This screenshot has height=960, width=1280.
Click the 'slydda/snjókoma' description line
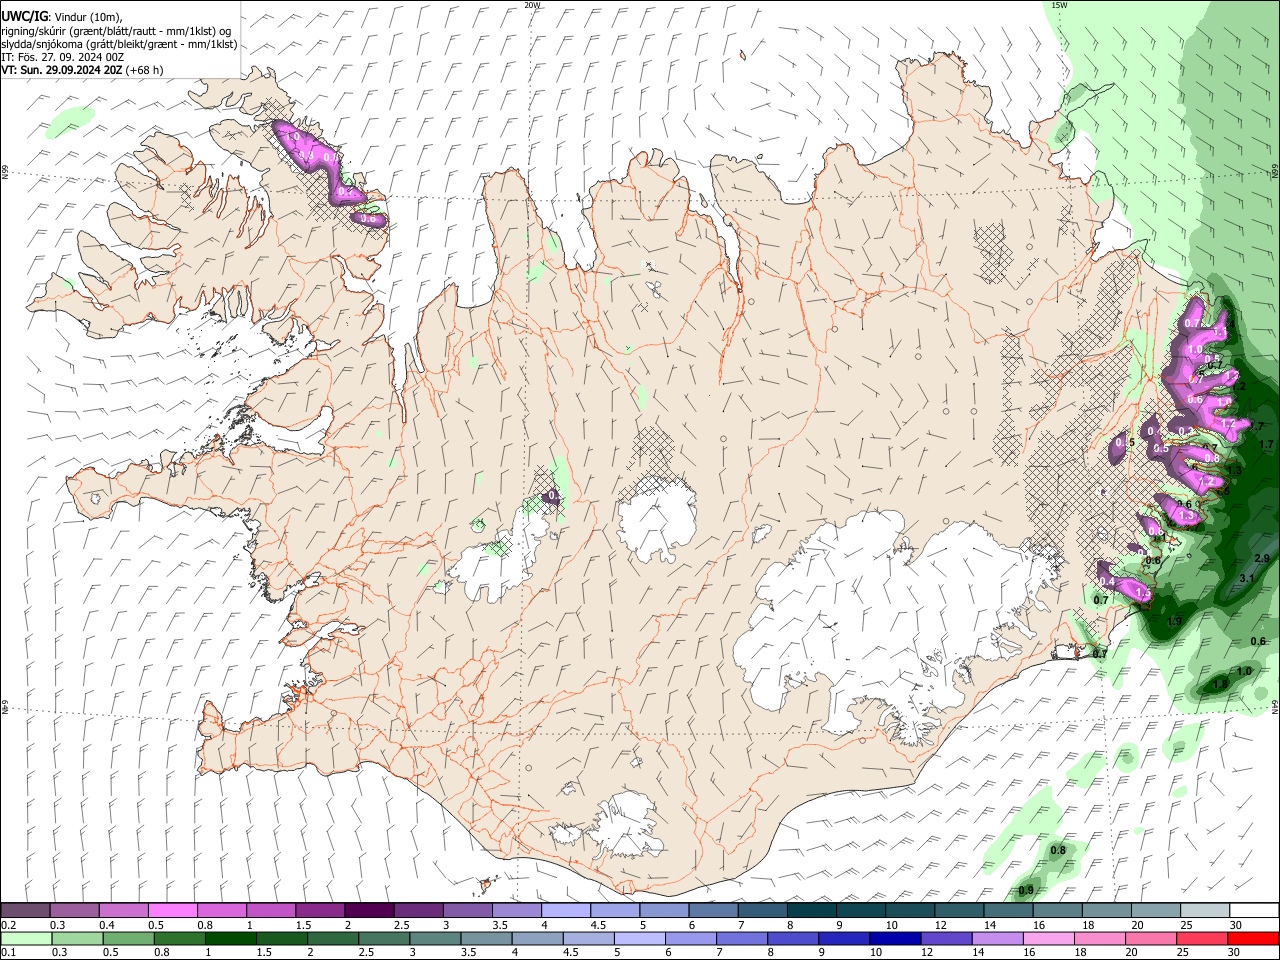[x=118, y=44]
